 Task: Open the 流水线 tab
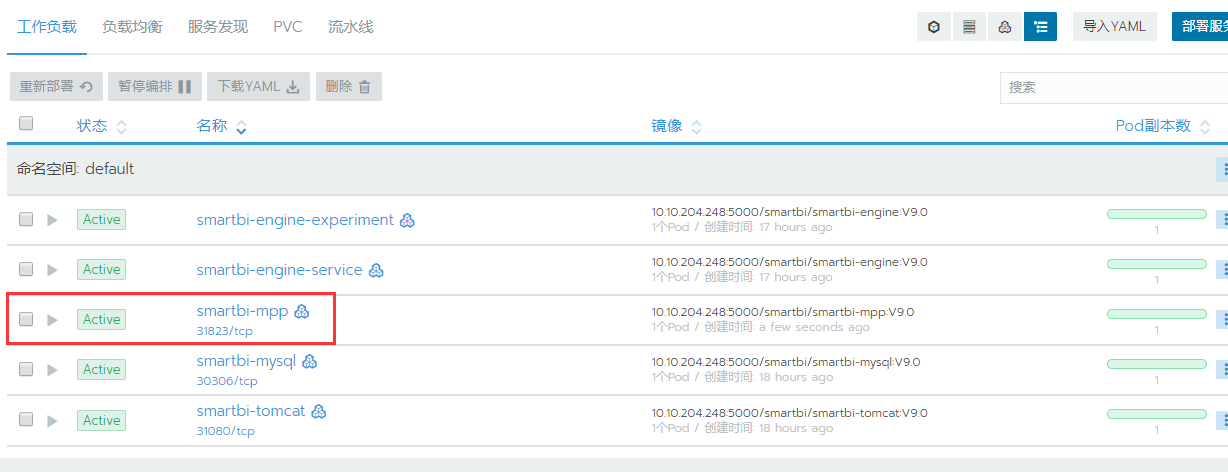click(x=350, y=27)
